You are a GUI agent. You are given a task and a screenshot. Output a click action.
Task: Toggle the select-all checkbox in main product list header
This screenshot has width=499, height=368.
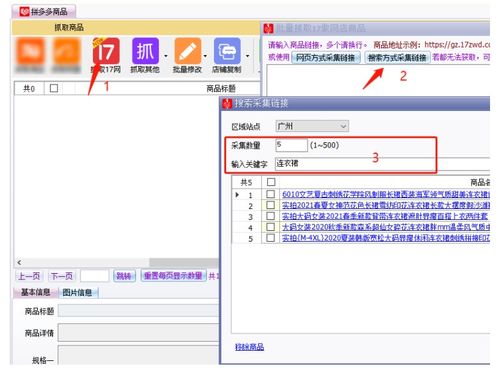54,88
